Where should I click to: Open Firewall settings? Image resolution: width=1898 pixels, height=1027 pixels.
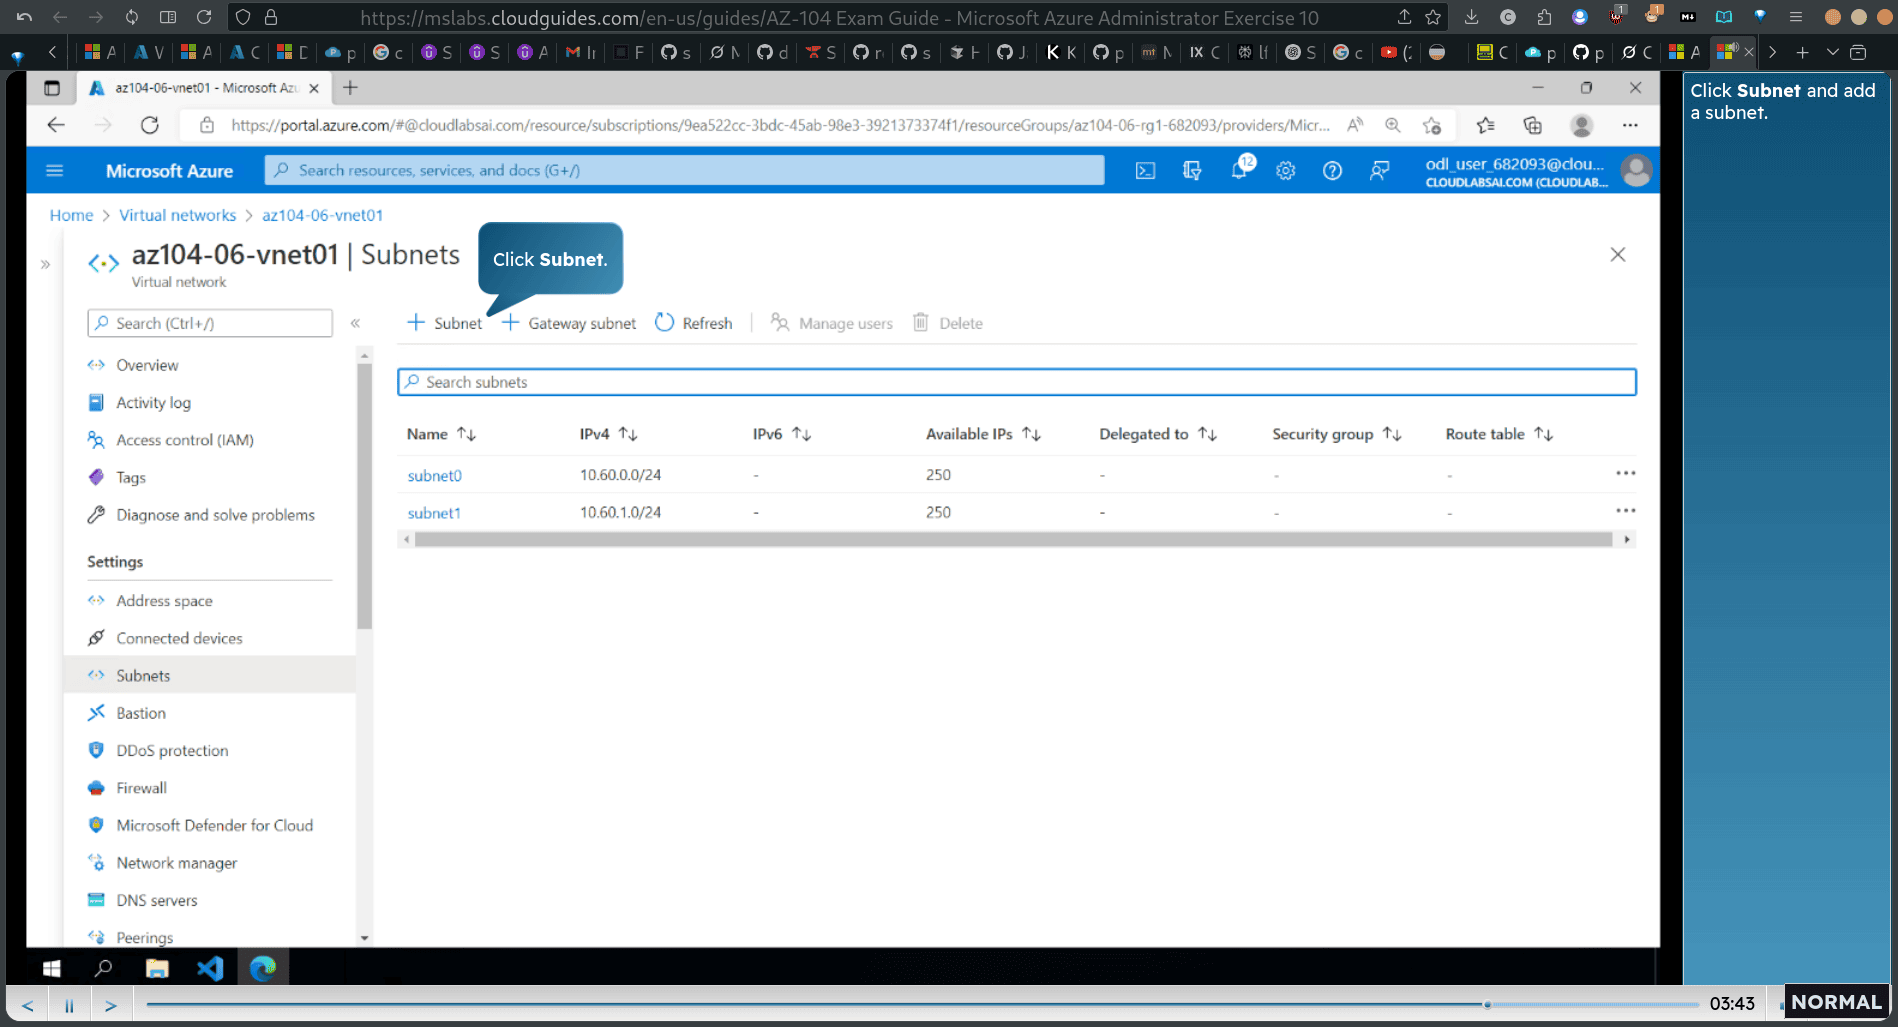(141, 788)
